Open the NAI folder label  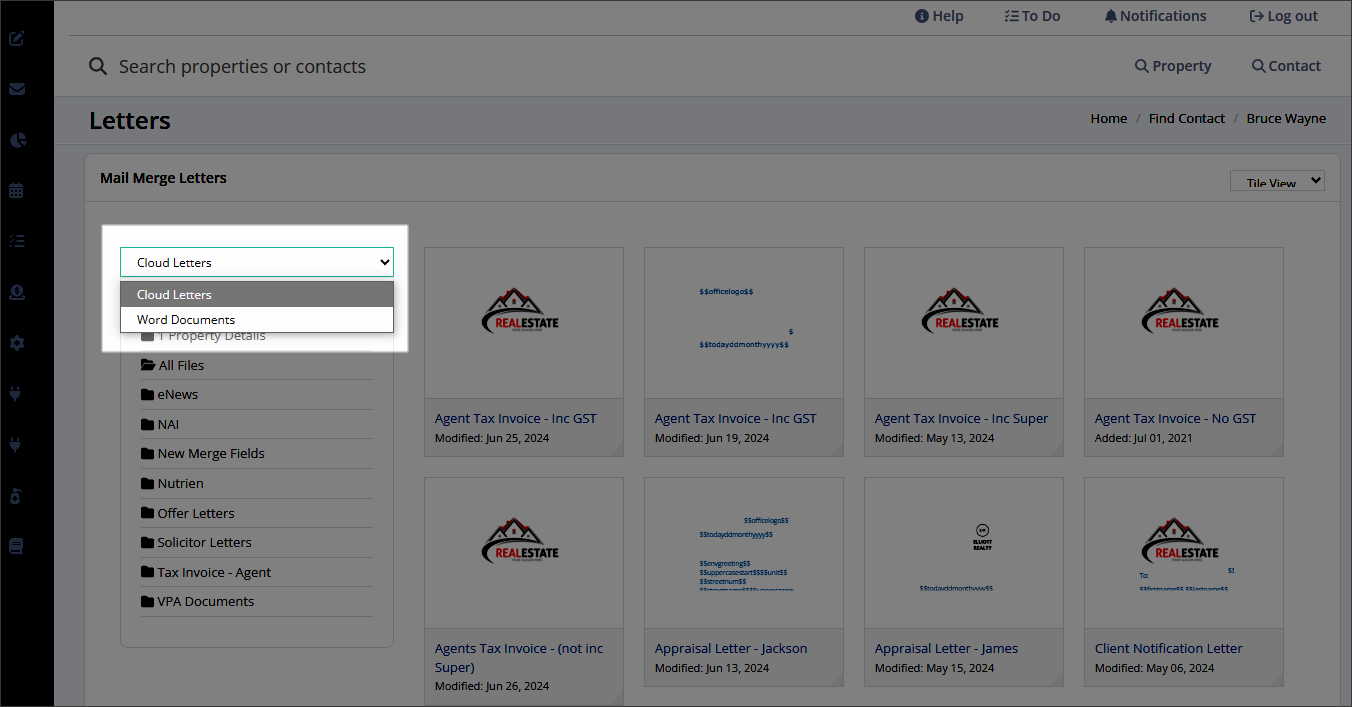point(168,424)
